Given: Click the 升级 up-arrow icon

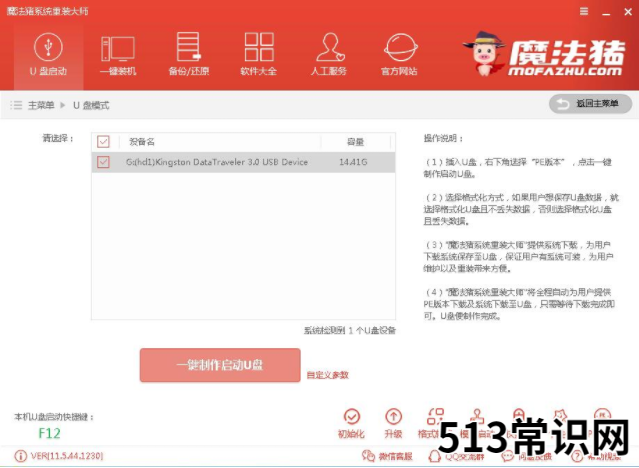Looking at the screenshot, I should 393,417.
